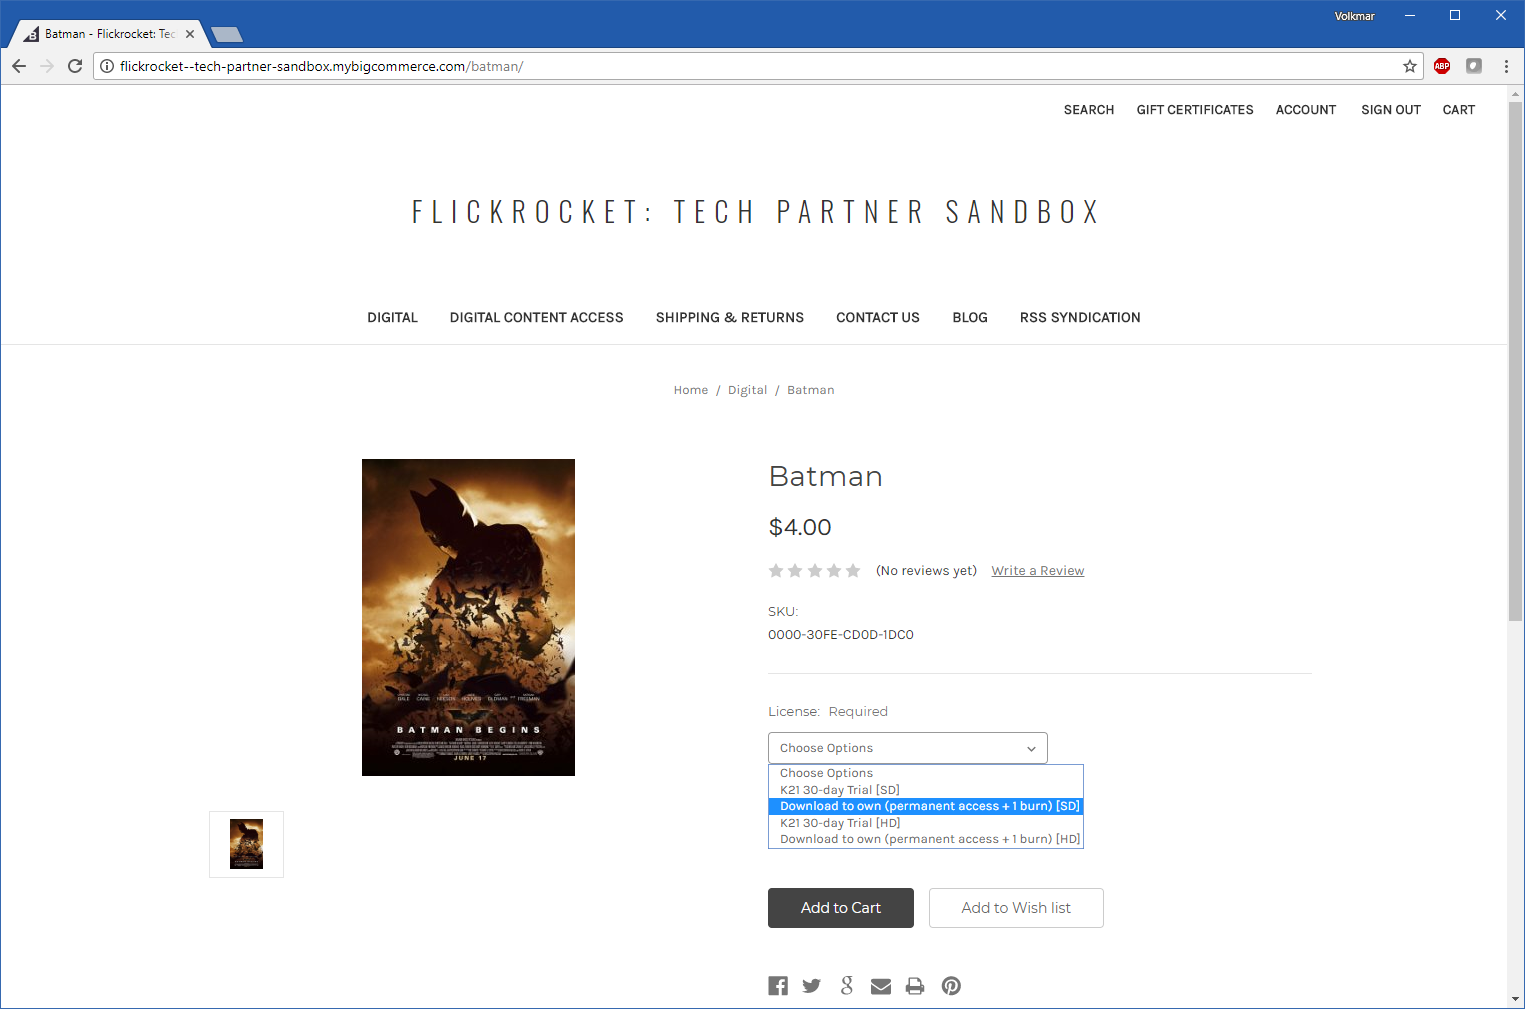1525x1009 pixels.
Task: Share product on Facebook icon
Action: 778,986
